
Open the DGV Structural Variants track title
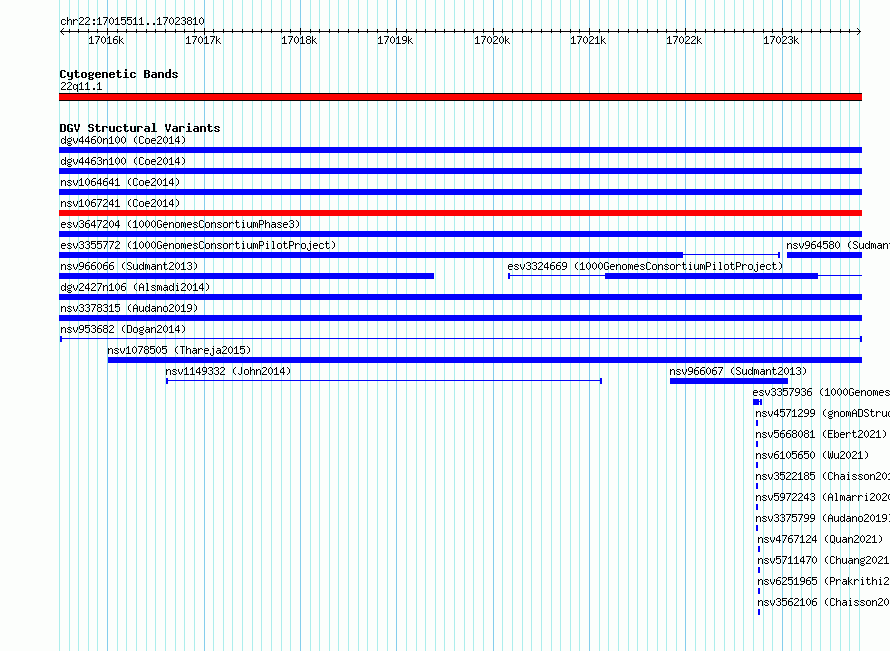pos(140,128)
